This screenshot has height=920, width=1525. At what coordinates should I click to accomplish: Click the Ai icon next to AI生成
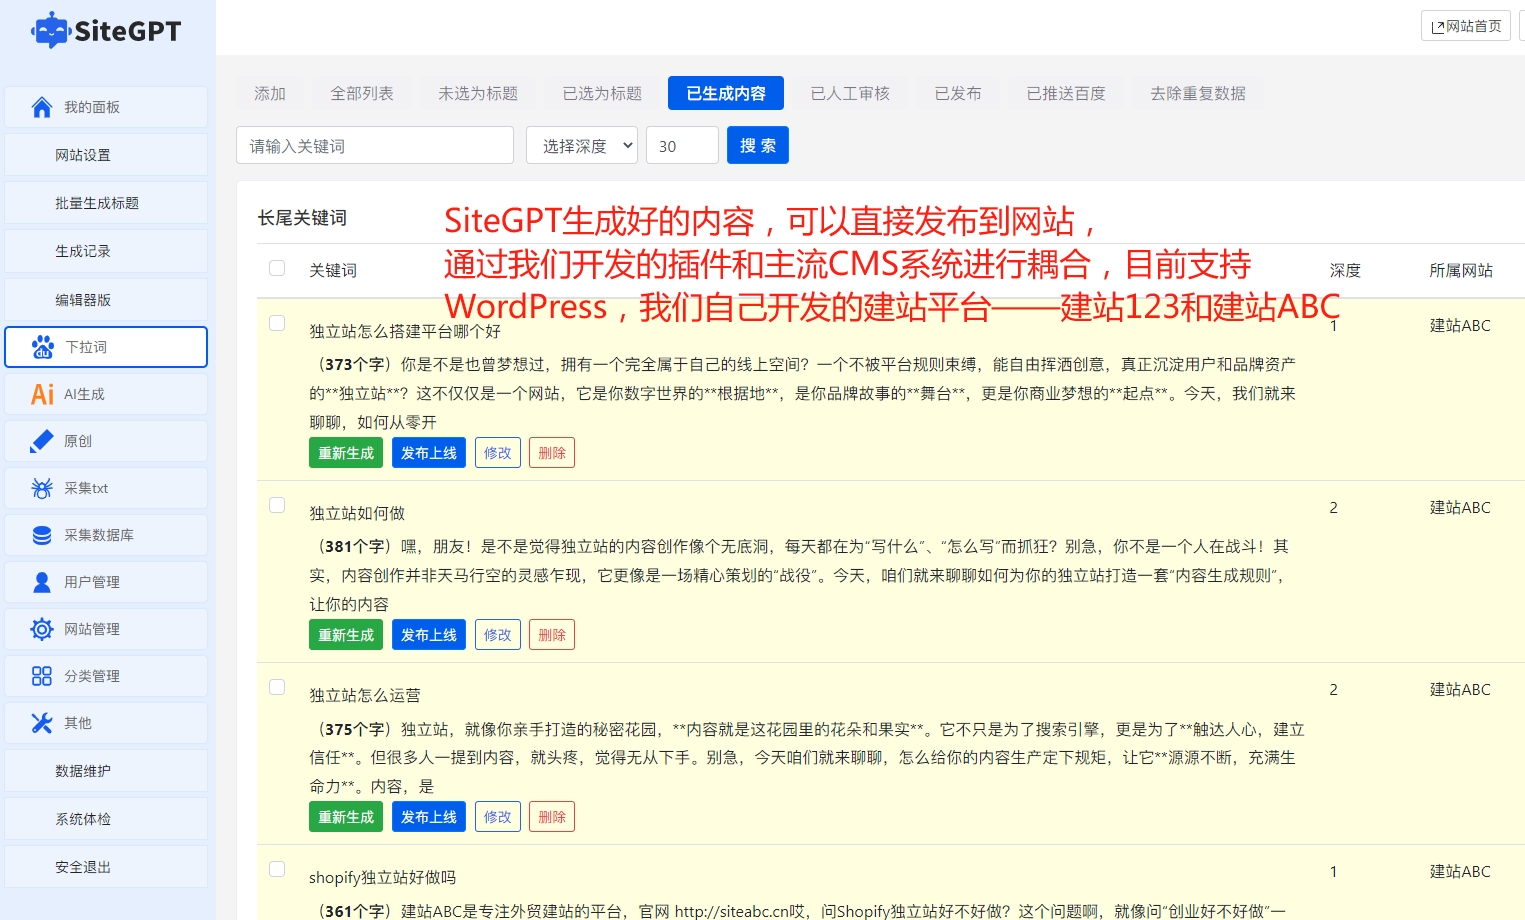point(43,394)
